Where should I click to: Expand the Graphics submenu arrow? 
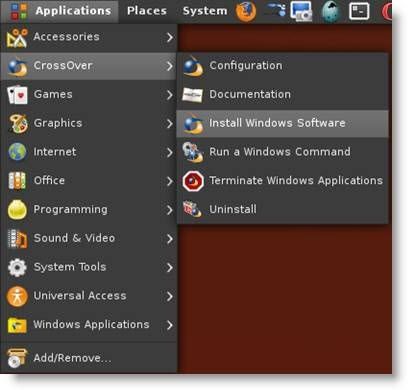[x=170, y=124]
